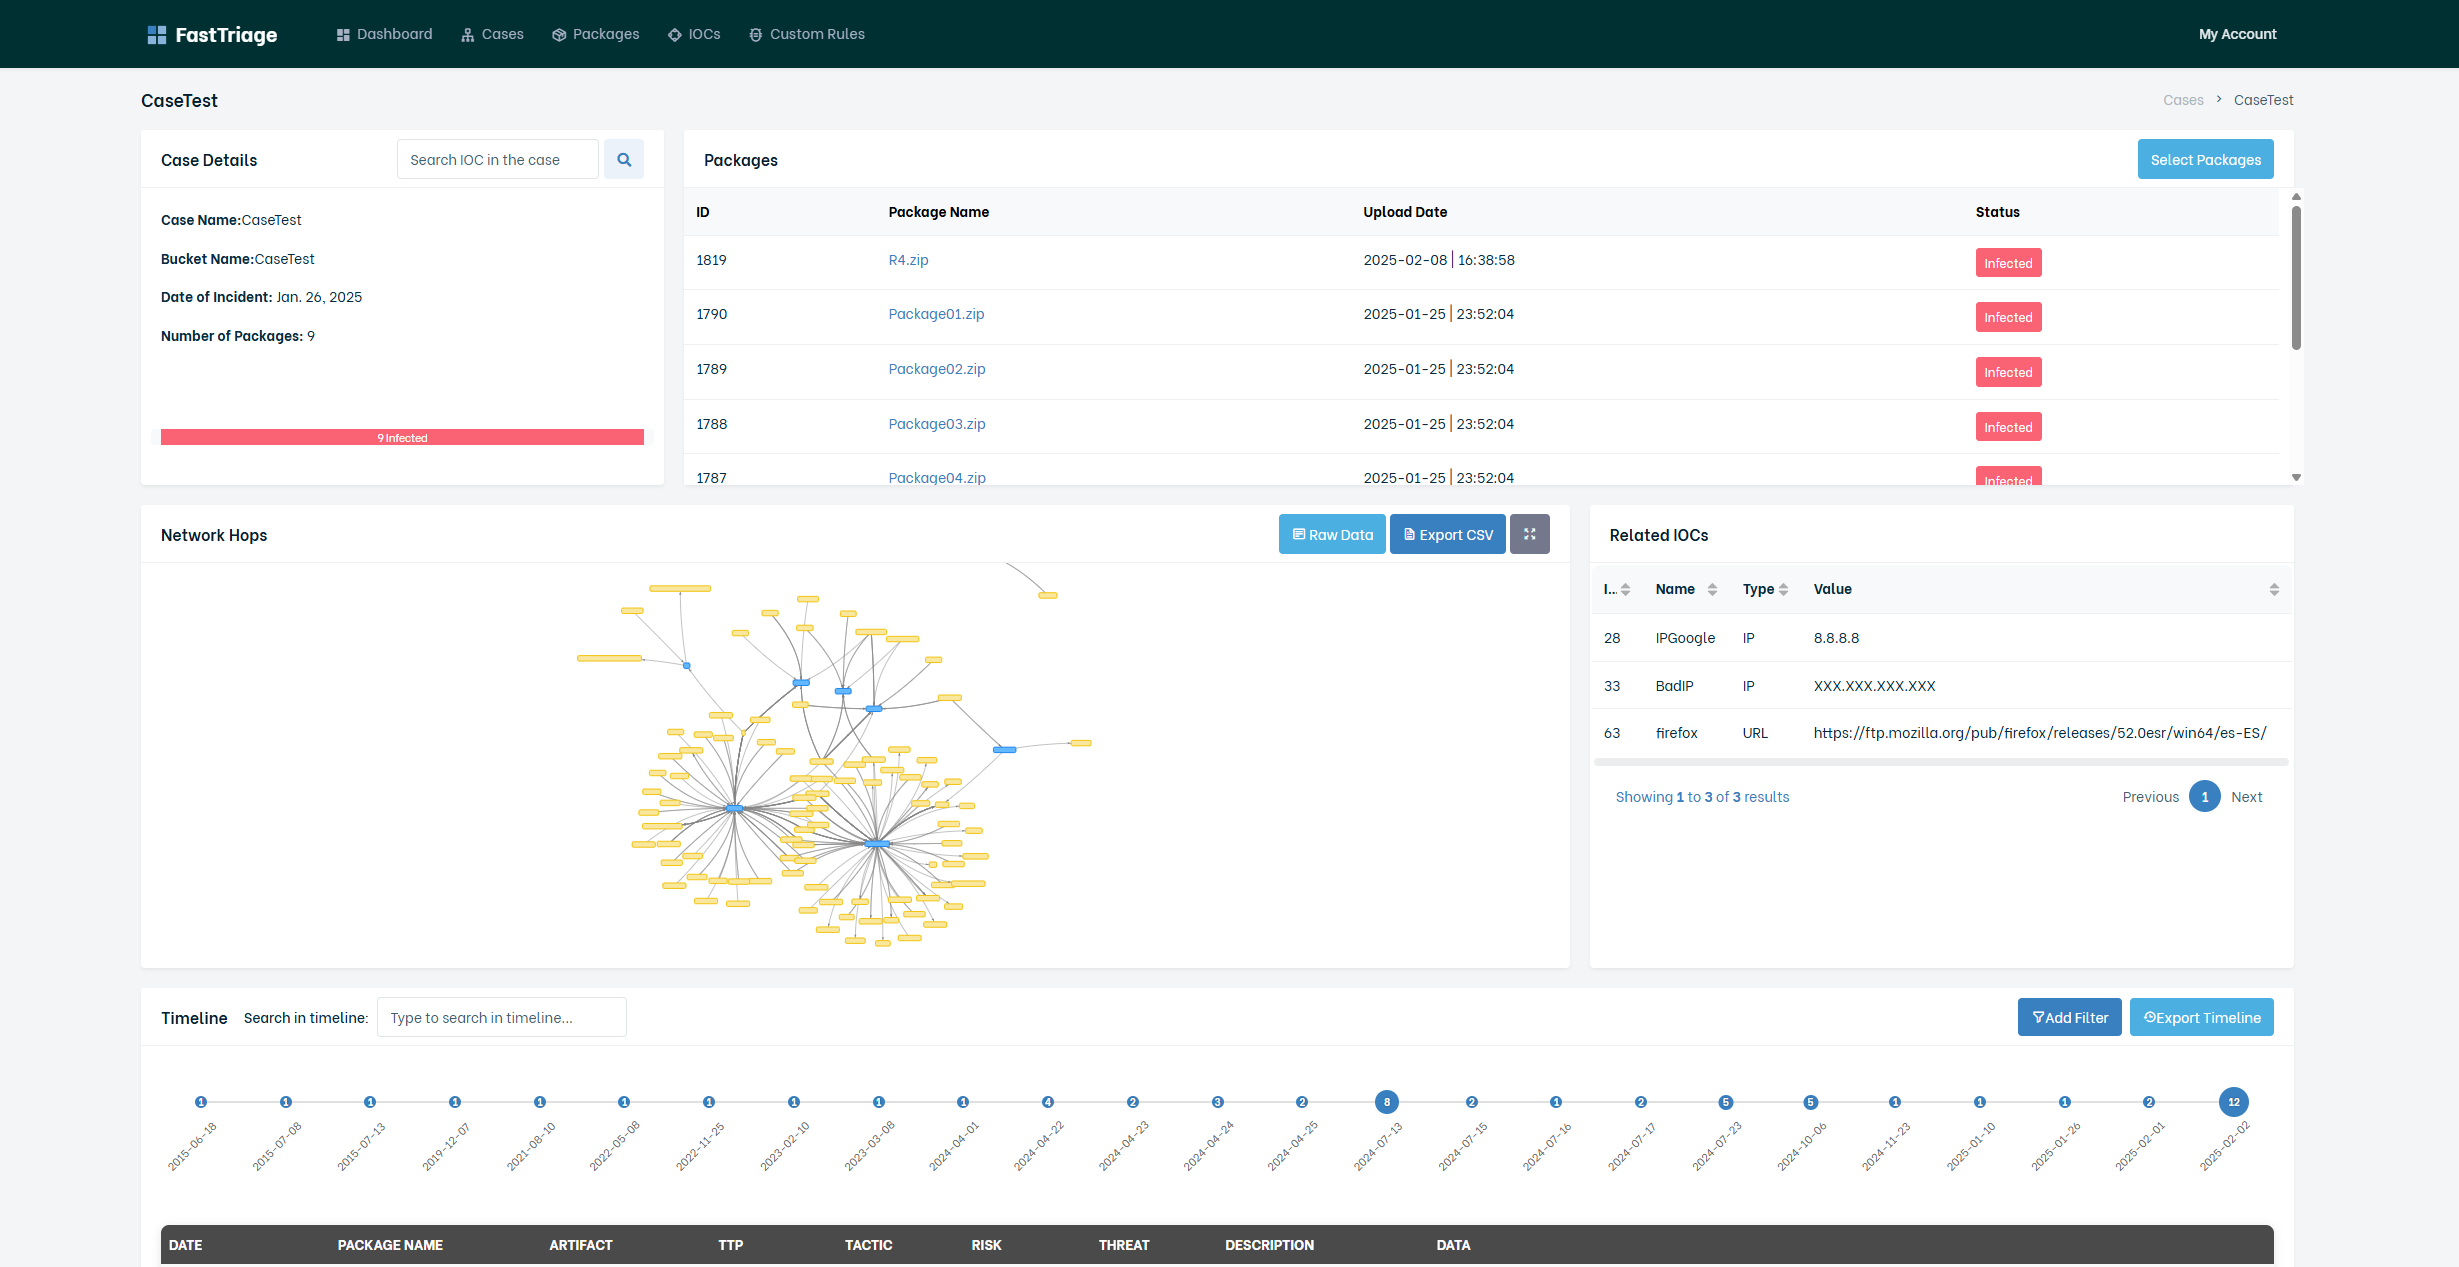Expand Network Hops graph fullscreen
Screen dimensions: 2459x1267
coord(1529,534)
